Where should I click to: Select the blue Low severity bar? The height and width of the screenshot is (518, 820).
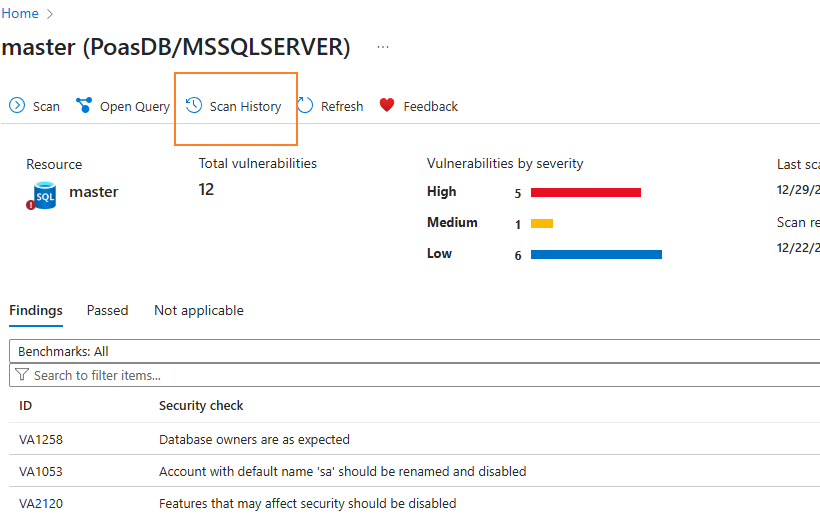(x=596, y=255)
